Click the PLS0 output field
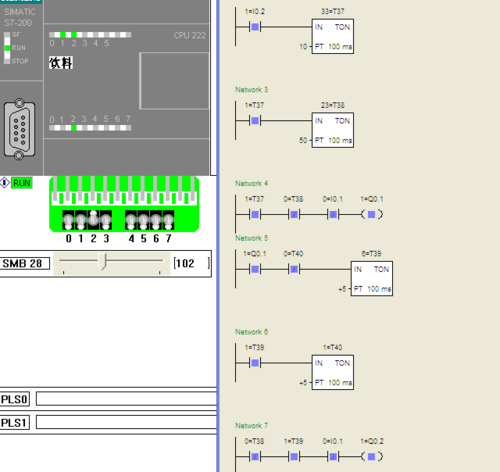The width and height of the screenshot is (500, 472). [126, 399]
